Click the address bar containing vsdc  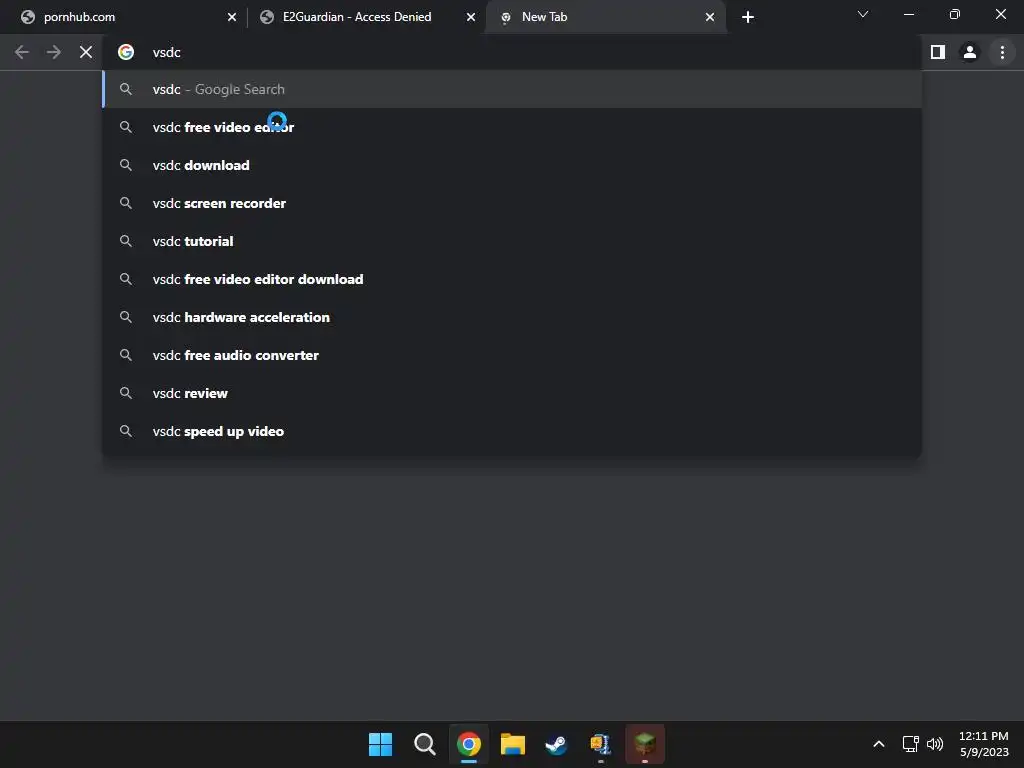click(513, 52)
